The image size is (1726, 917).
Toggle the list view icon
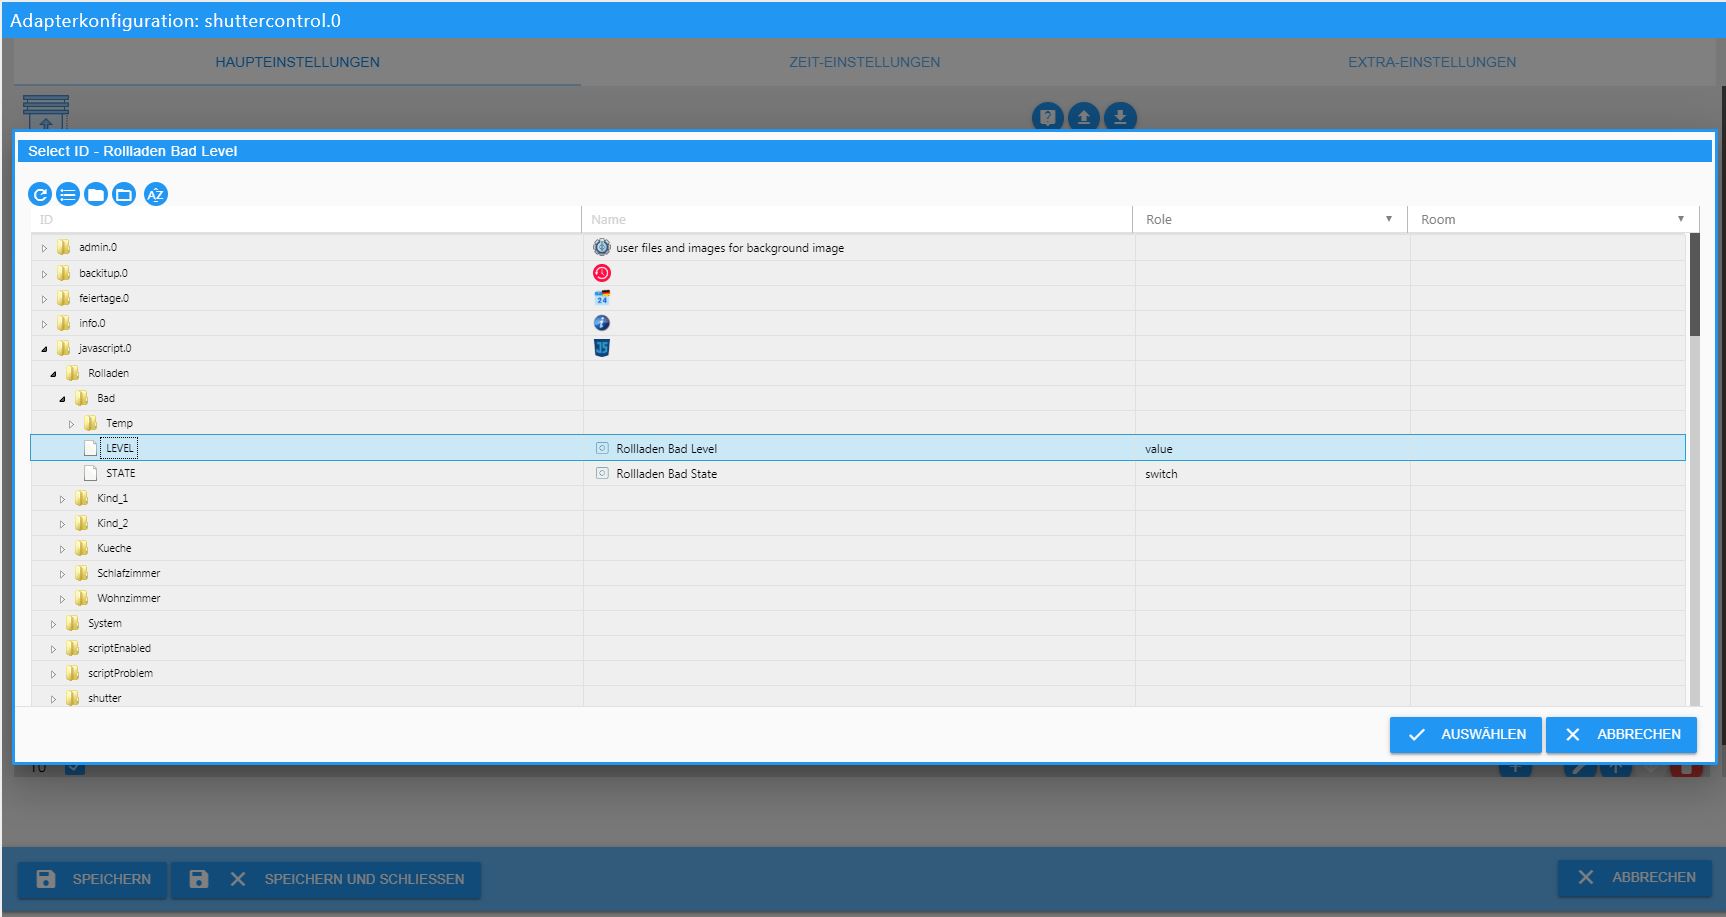click(x=68, y=194)
